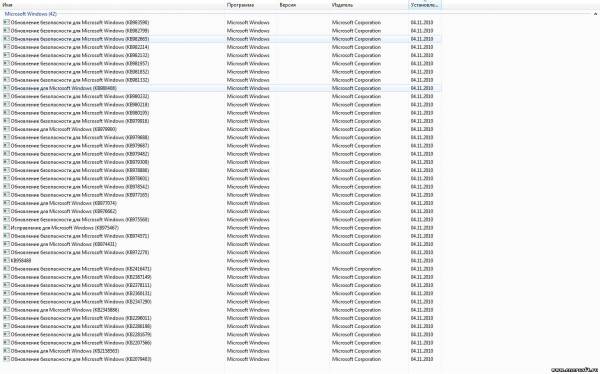The height and width of the screenshot is (374, 600).
Task: Sort updates by the Программа column header
Action: point(240,5)
